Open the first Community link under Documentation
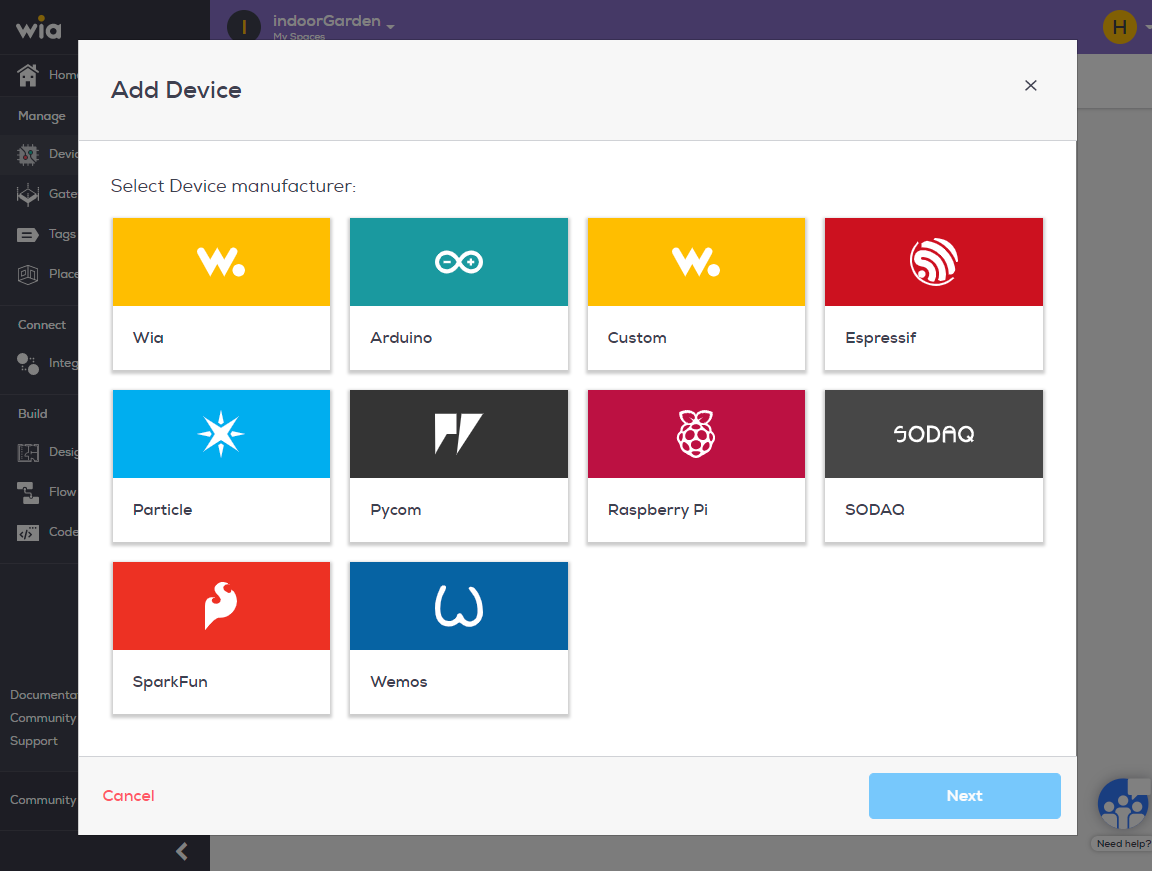 (x=43, y=718)
